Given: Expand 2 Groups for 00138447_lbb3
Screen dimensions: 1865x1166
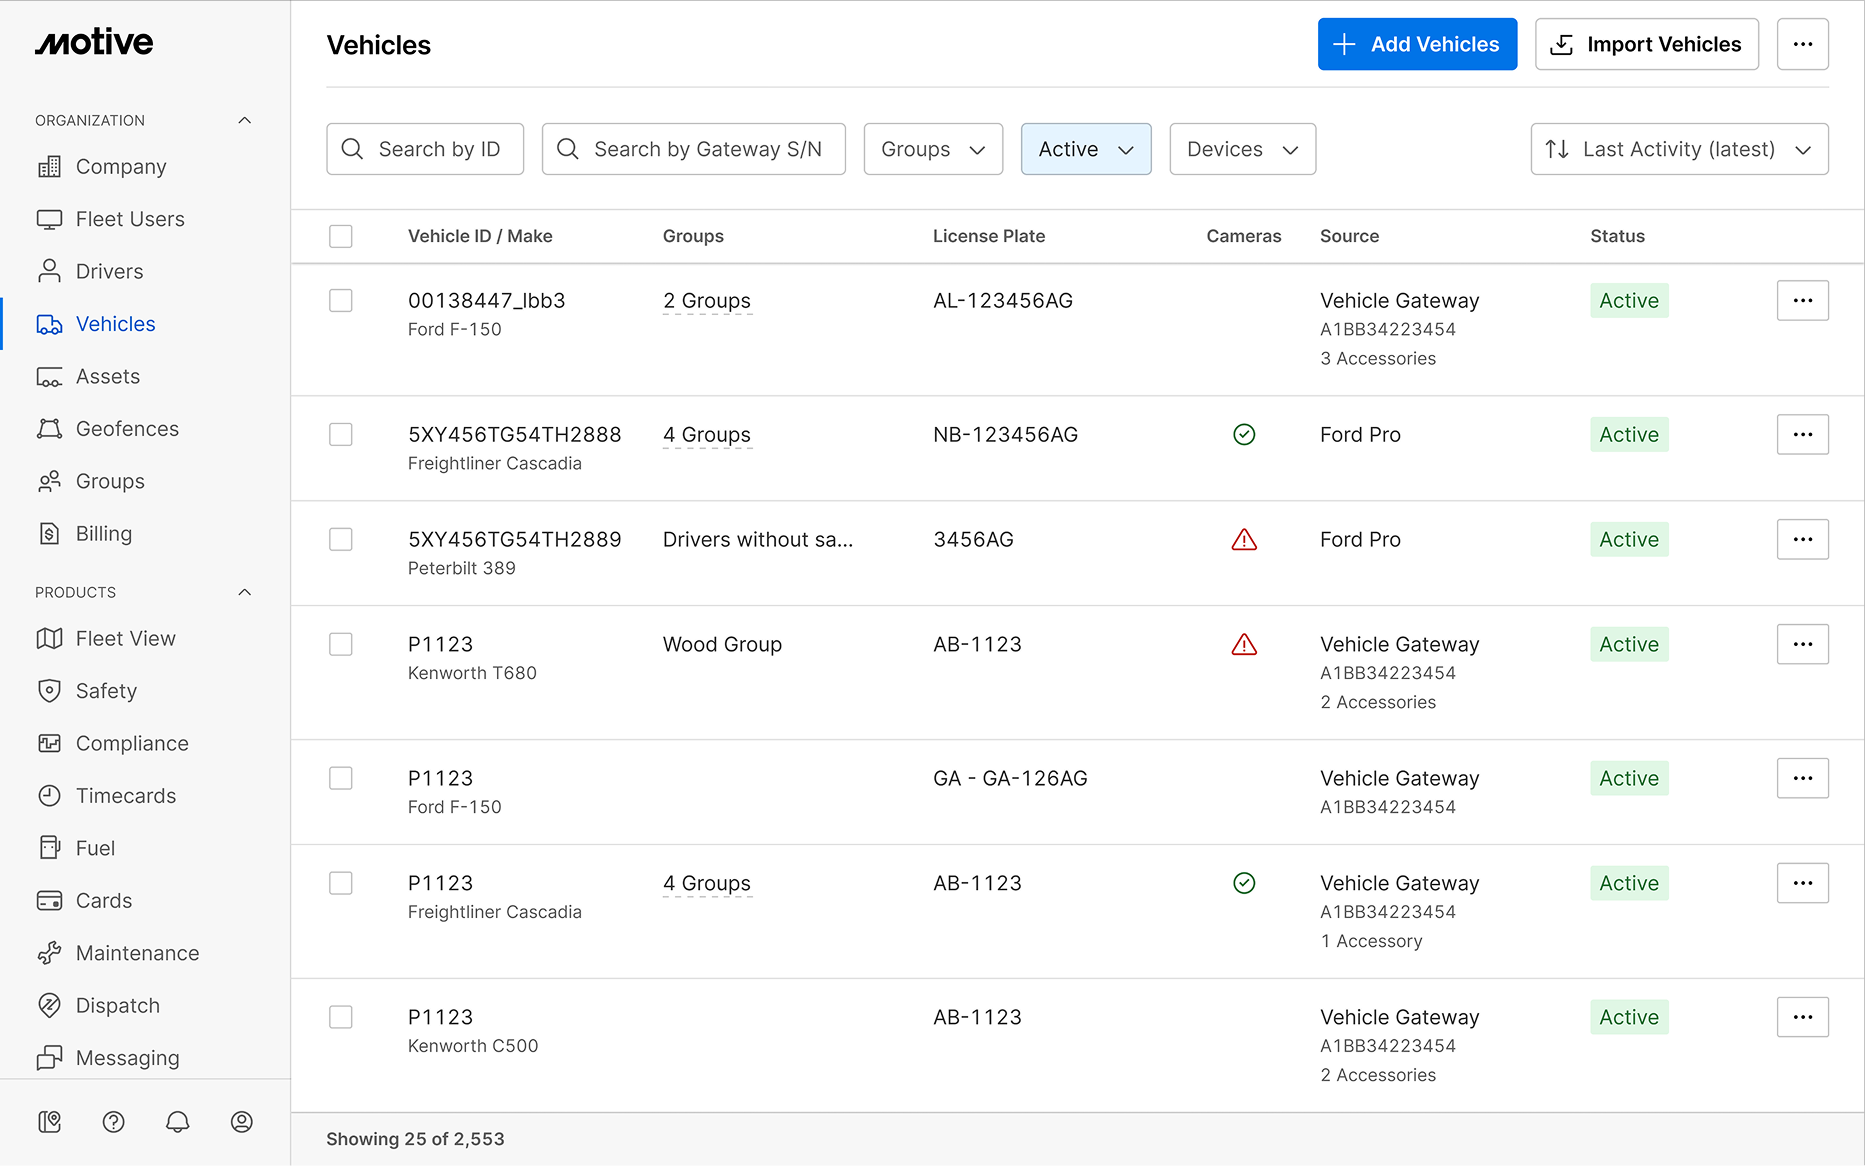Looking at the screenshot, I should (707, 301).
